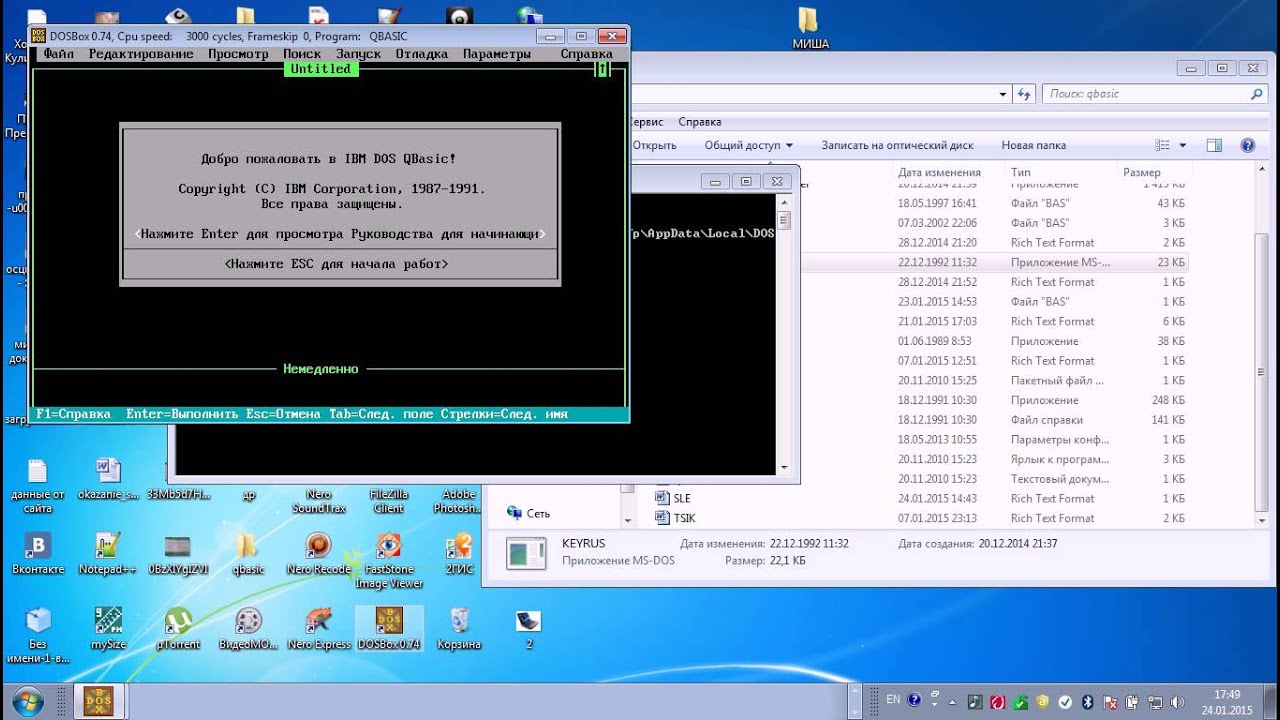This screenshot has width=1280, height=720.
Task: Choose 'Нажмите ESC для начала работ' option
Action: point(337,264)
